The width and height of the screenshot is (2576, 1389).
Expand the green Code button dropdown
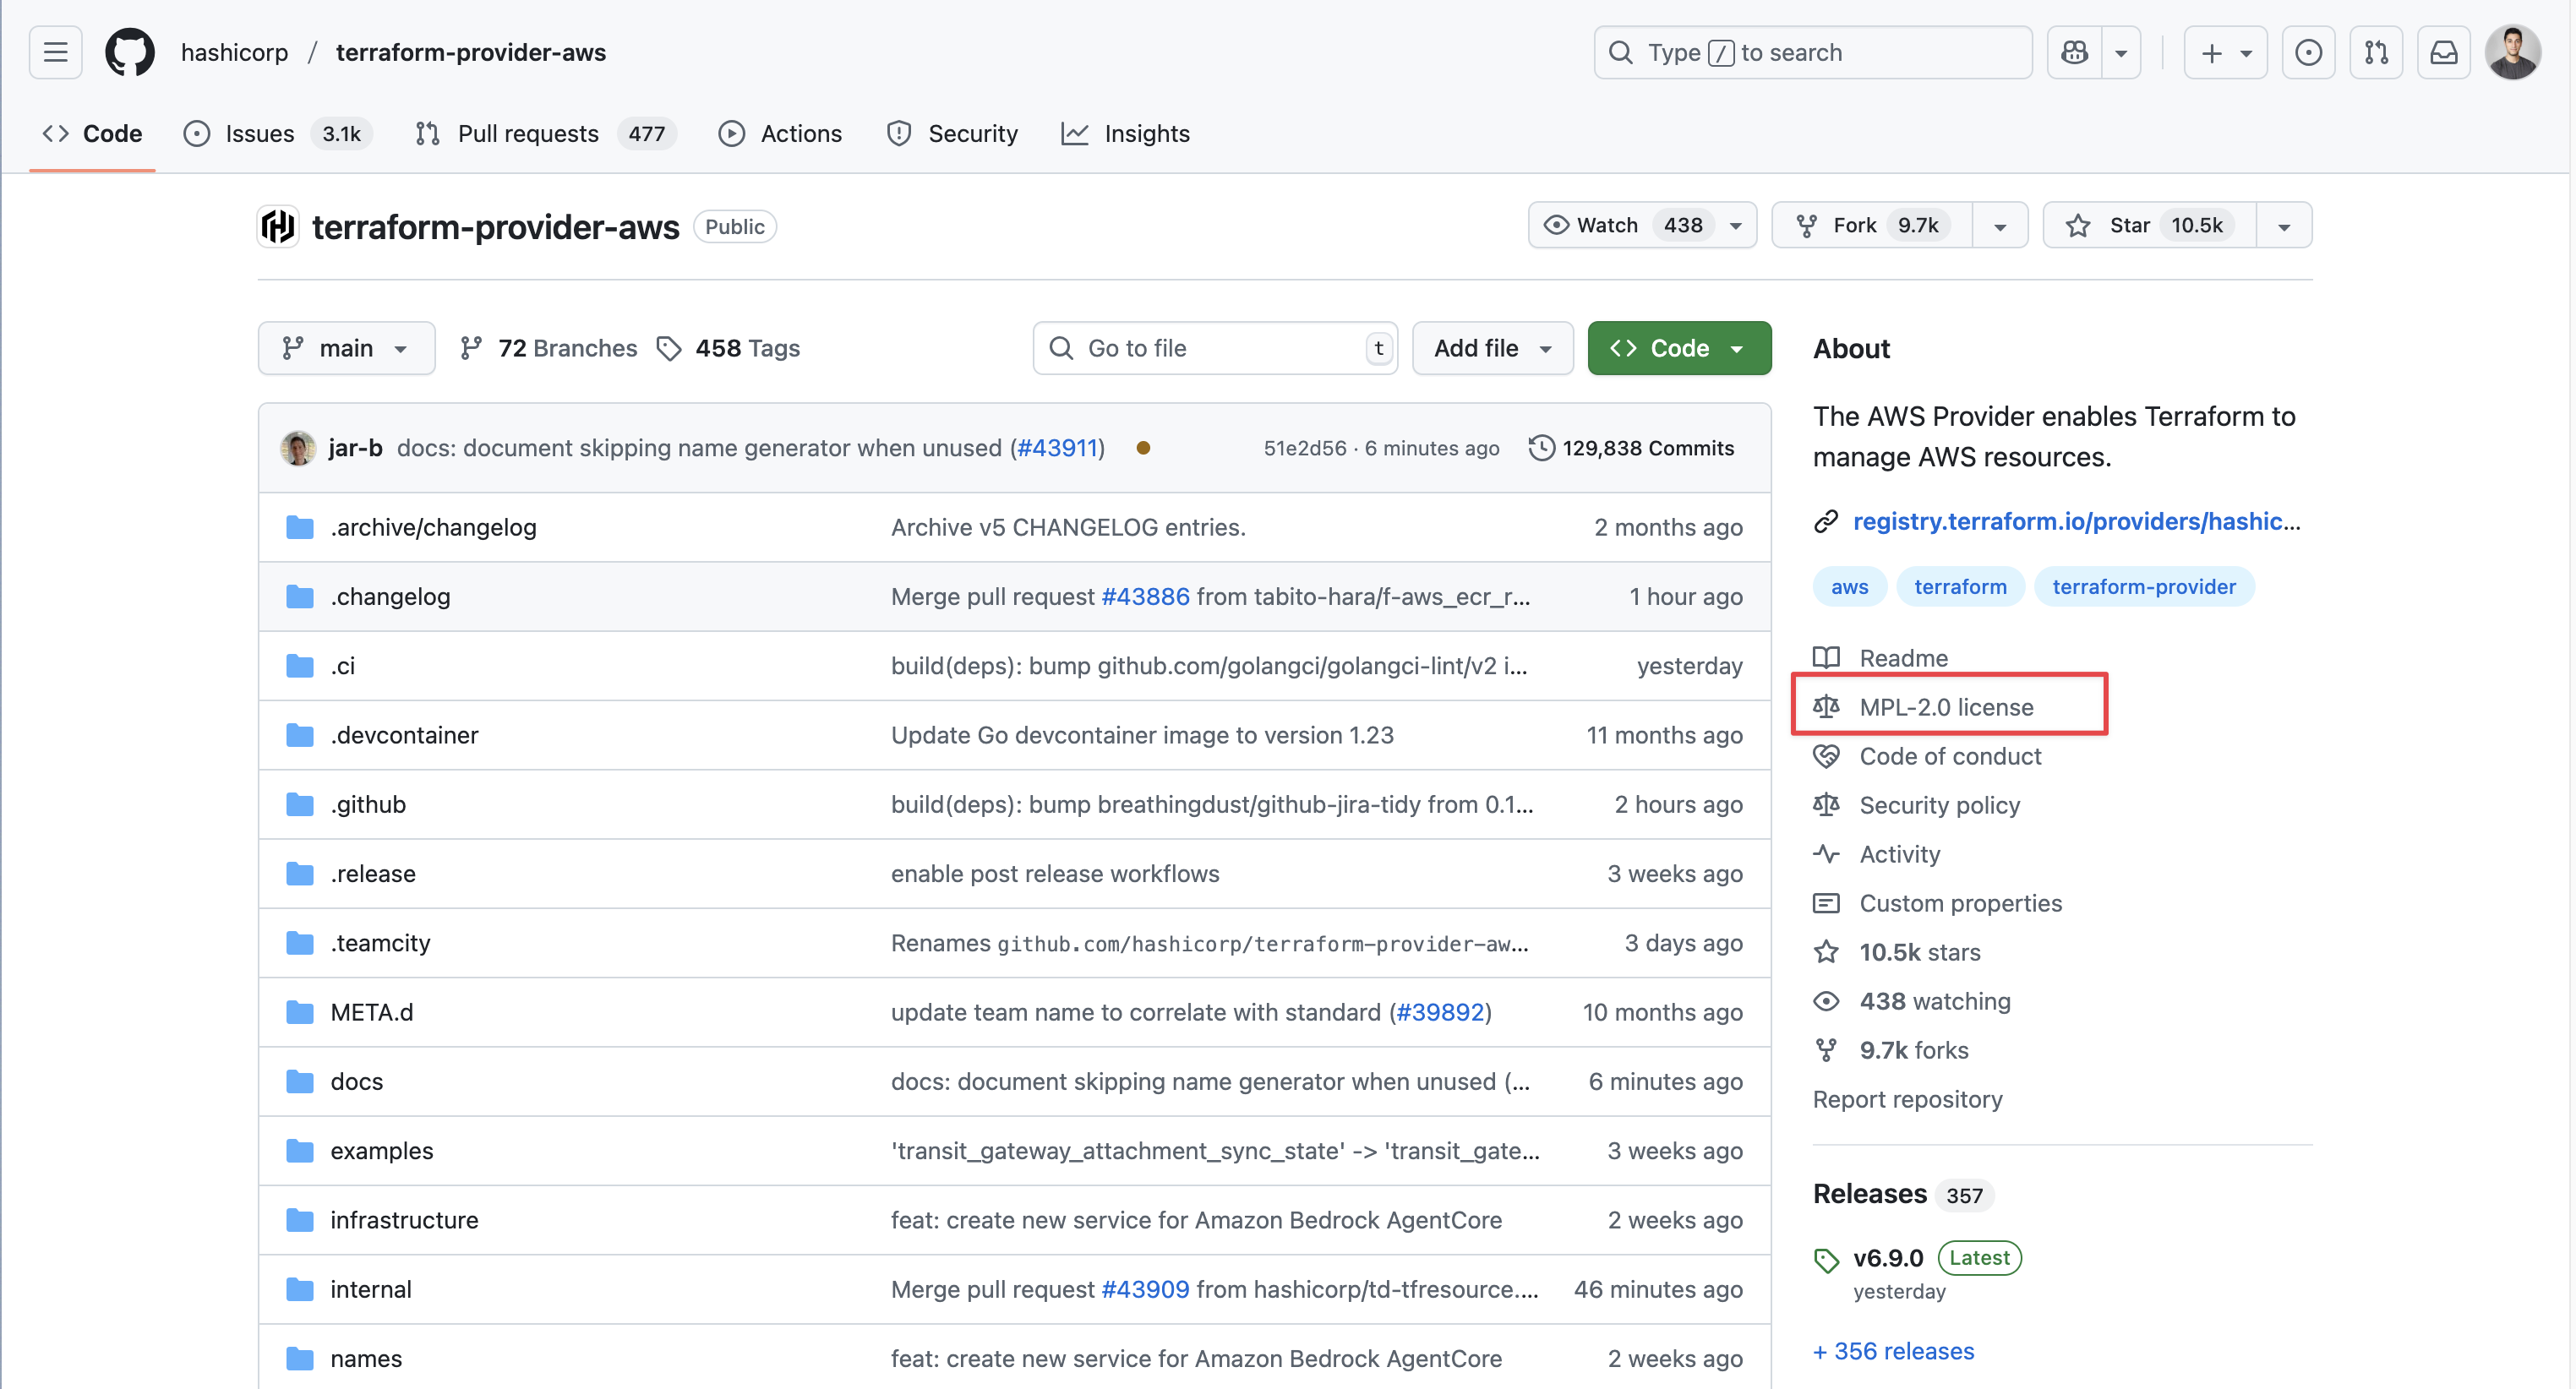point(1736,347)
